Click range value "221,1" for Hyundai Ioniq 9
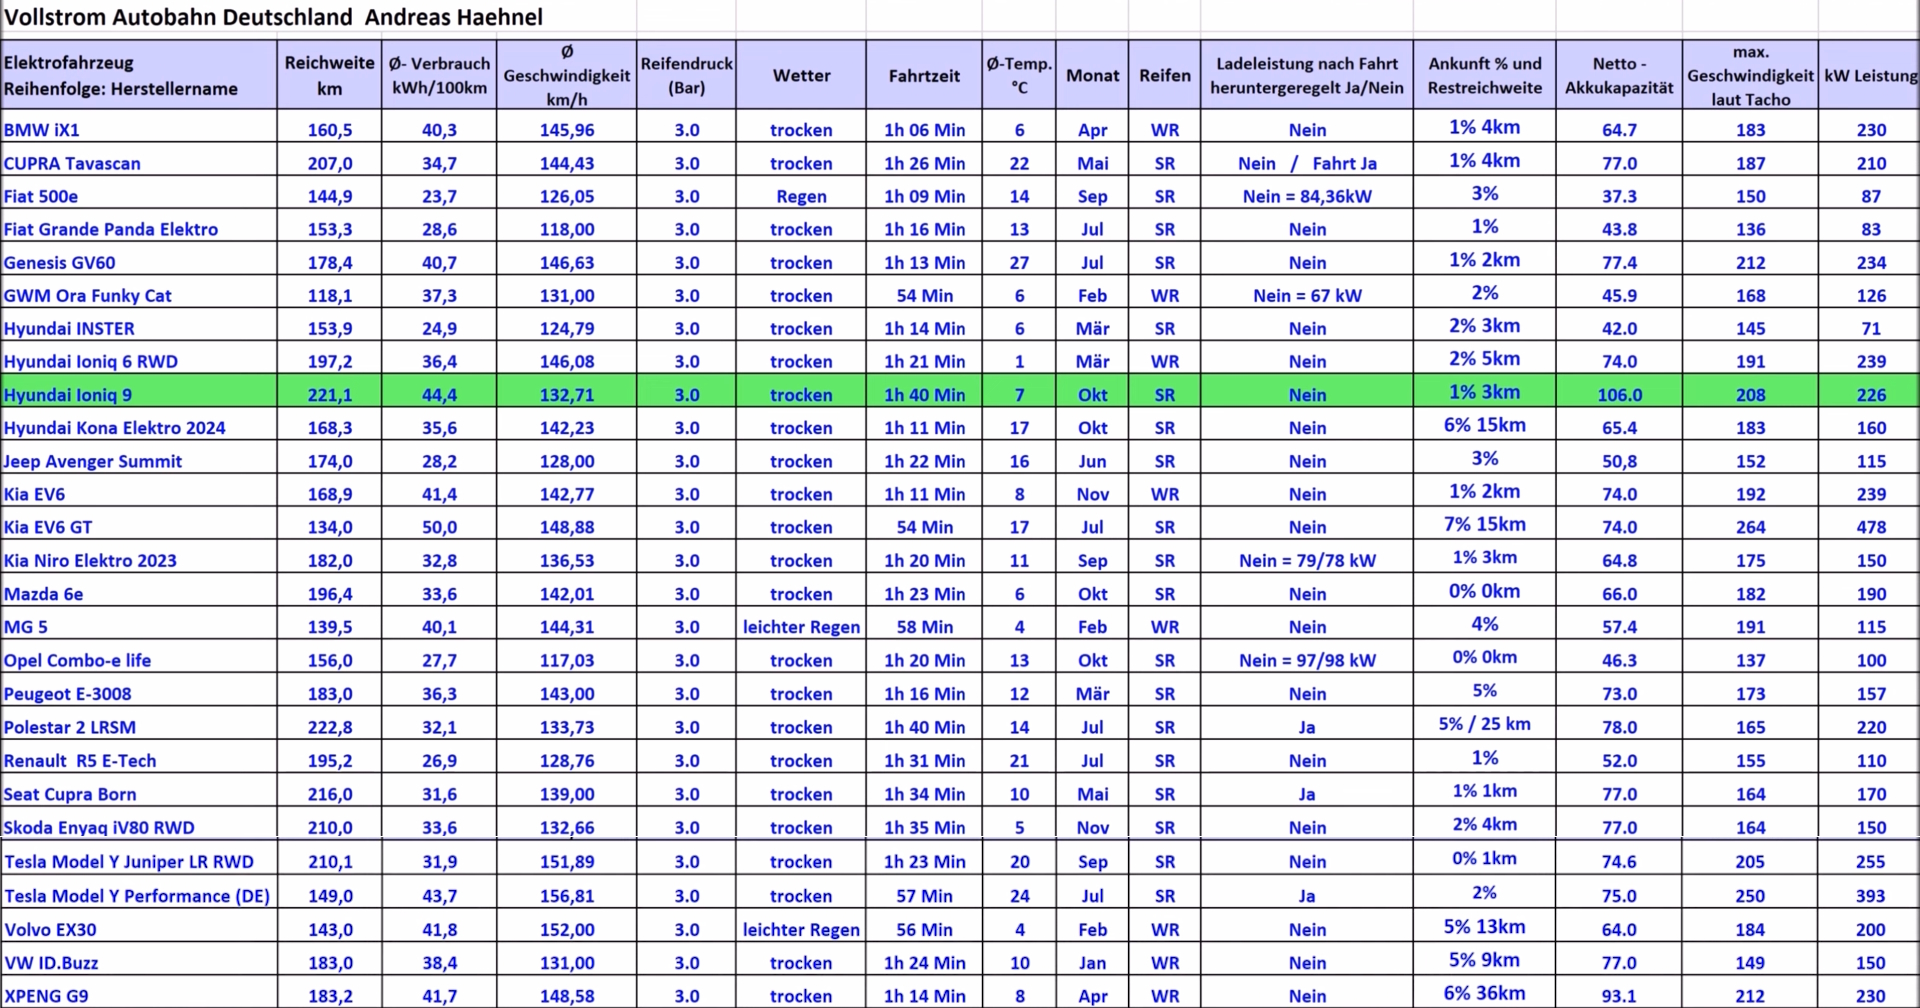Image resolution: width=1920 pixels, height=1008 pixels. 329,394
